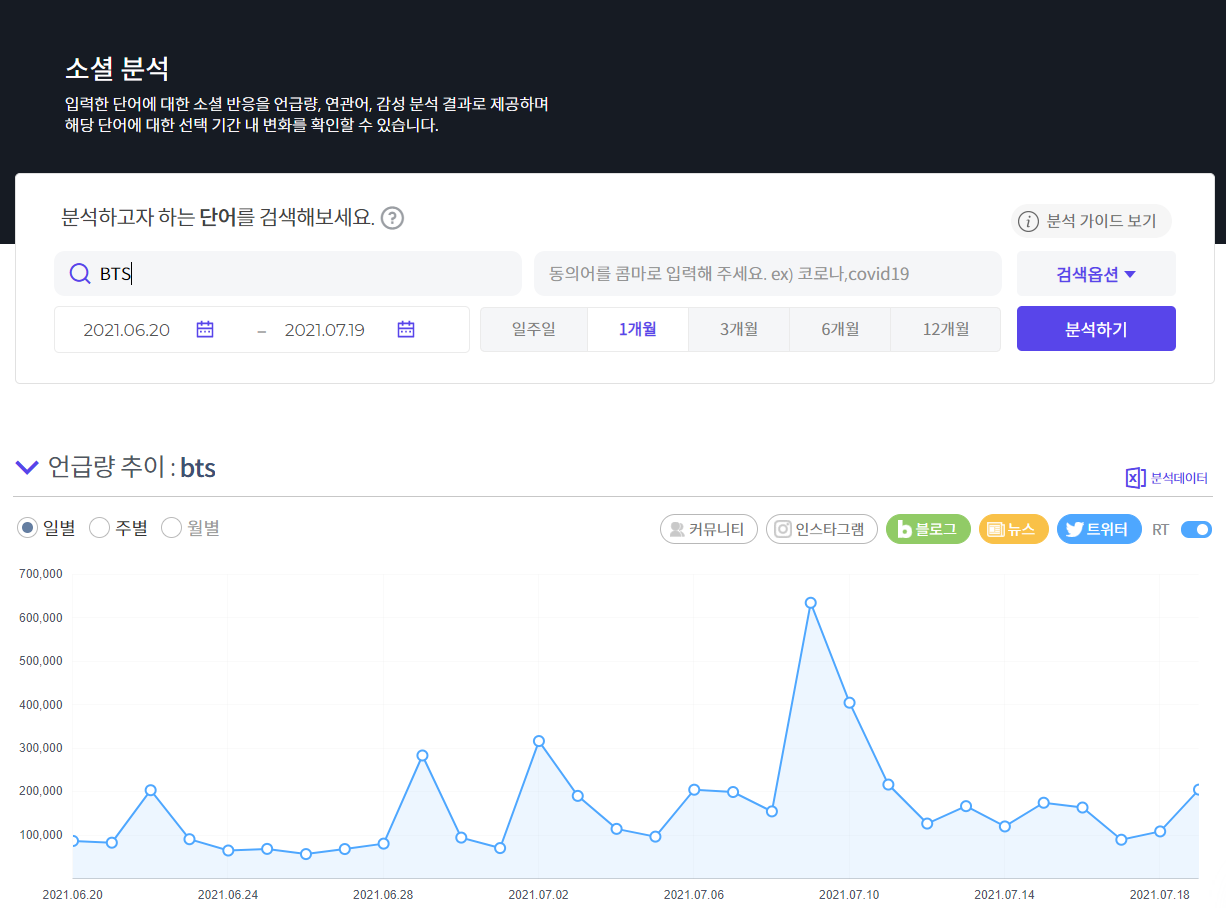This screenshot has height=908, width=1226.
Task: Click the search magnifier icon
Action: pos(80,274)
